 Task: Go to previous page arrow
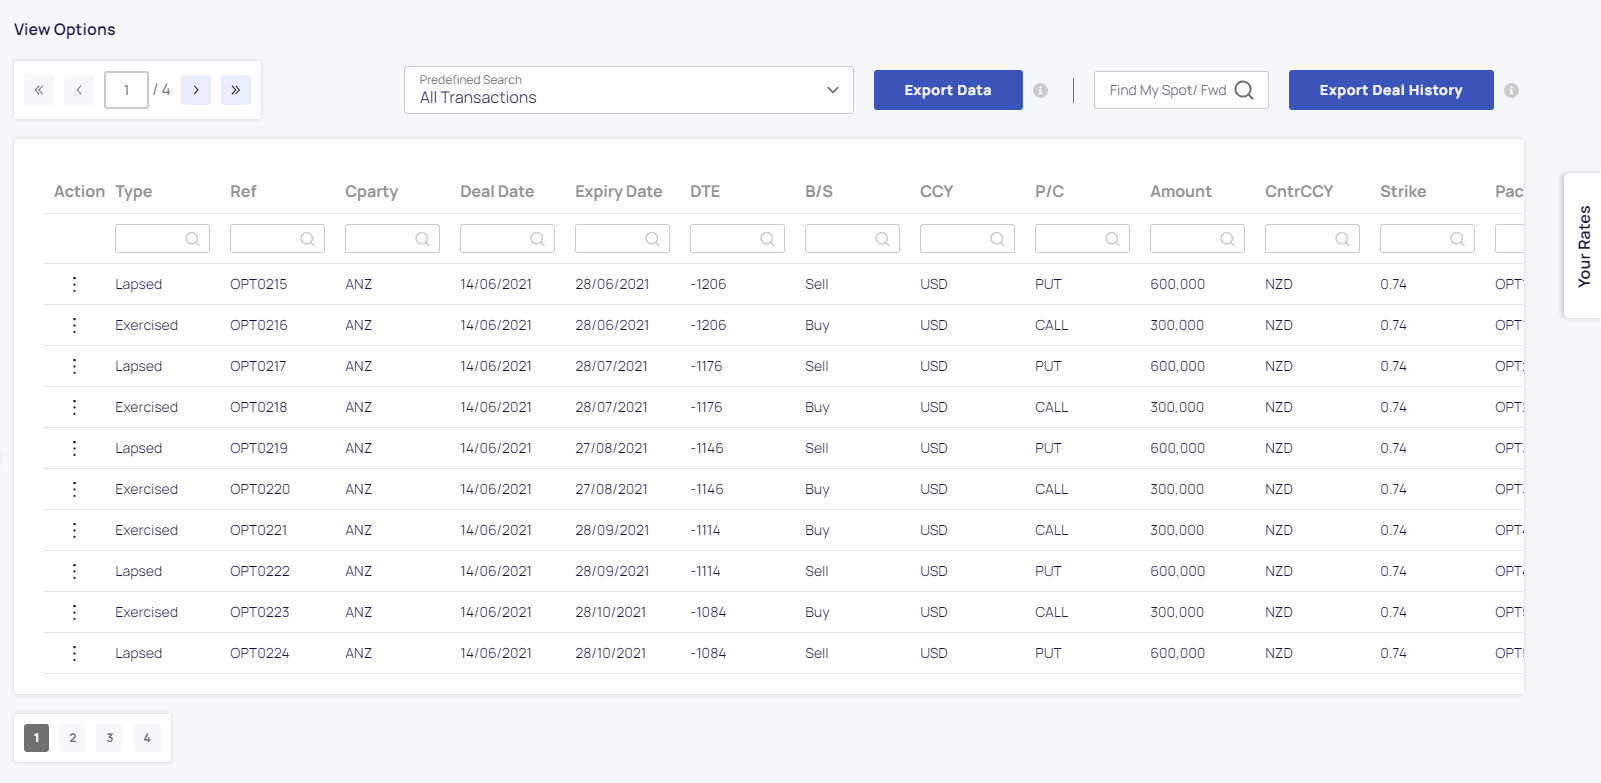[79, 90]
